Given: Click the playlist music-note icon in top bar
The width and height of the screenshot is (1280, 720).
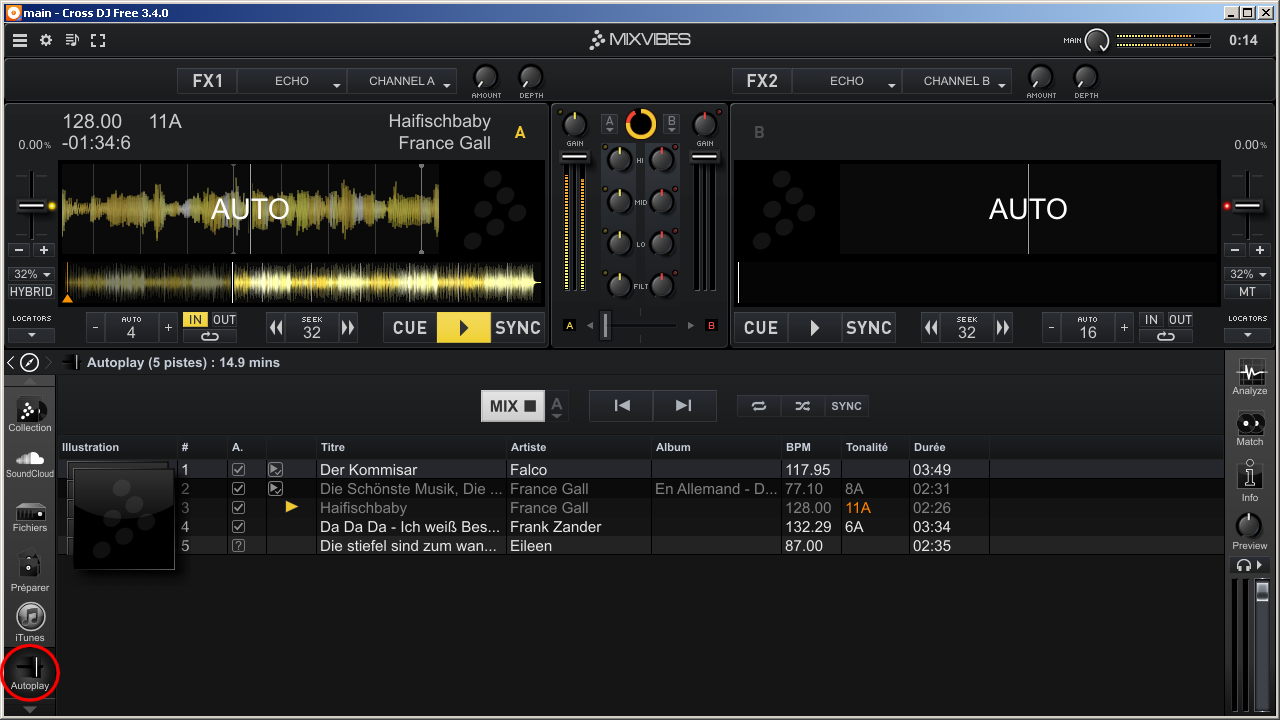Looking at the screenshot, I should click(72, 40).
